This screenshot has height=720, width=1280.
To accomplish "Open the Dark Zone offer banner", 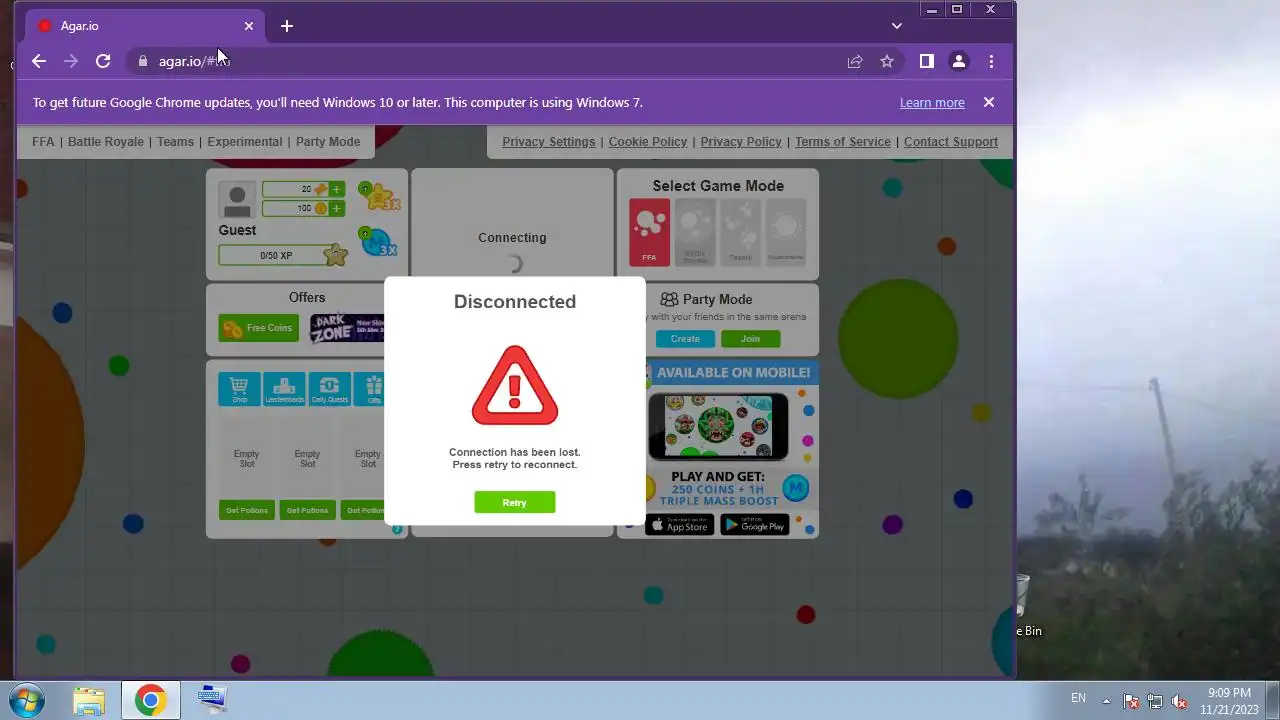I will [x=347, y=328].
